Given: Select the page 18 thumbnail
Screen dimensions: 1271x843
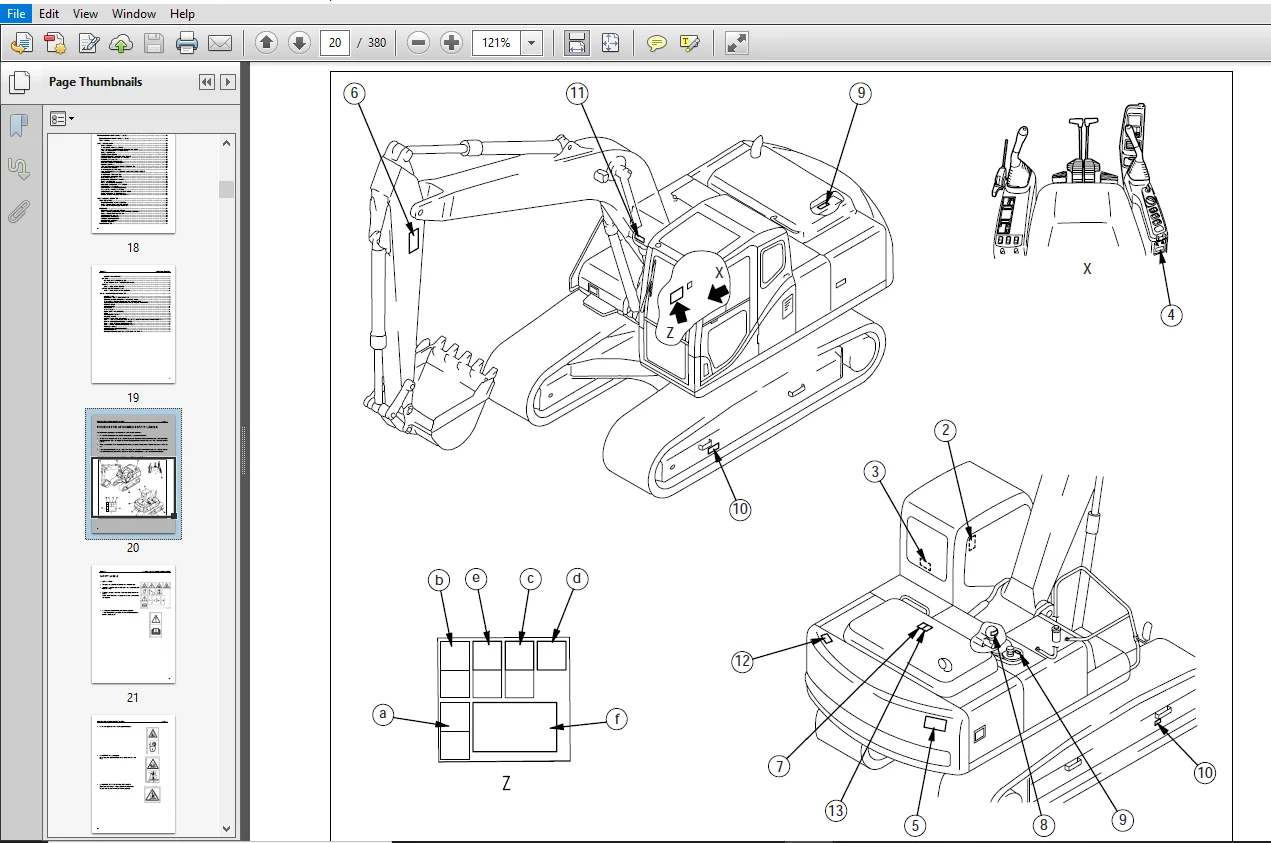Looking at the screenshot, I should (x=133, y=184).
